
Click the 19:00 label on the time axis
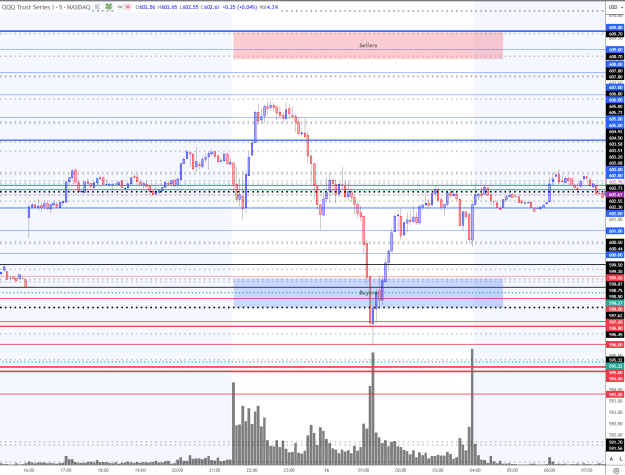click(x=140, y=470)
